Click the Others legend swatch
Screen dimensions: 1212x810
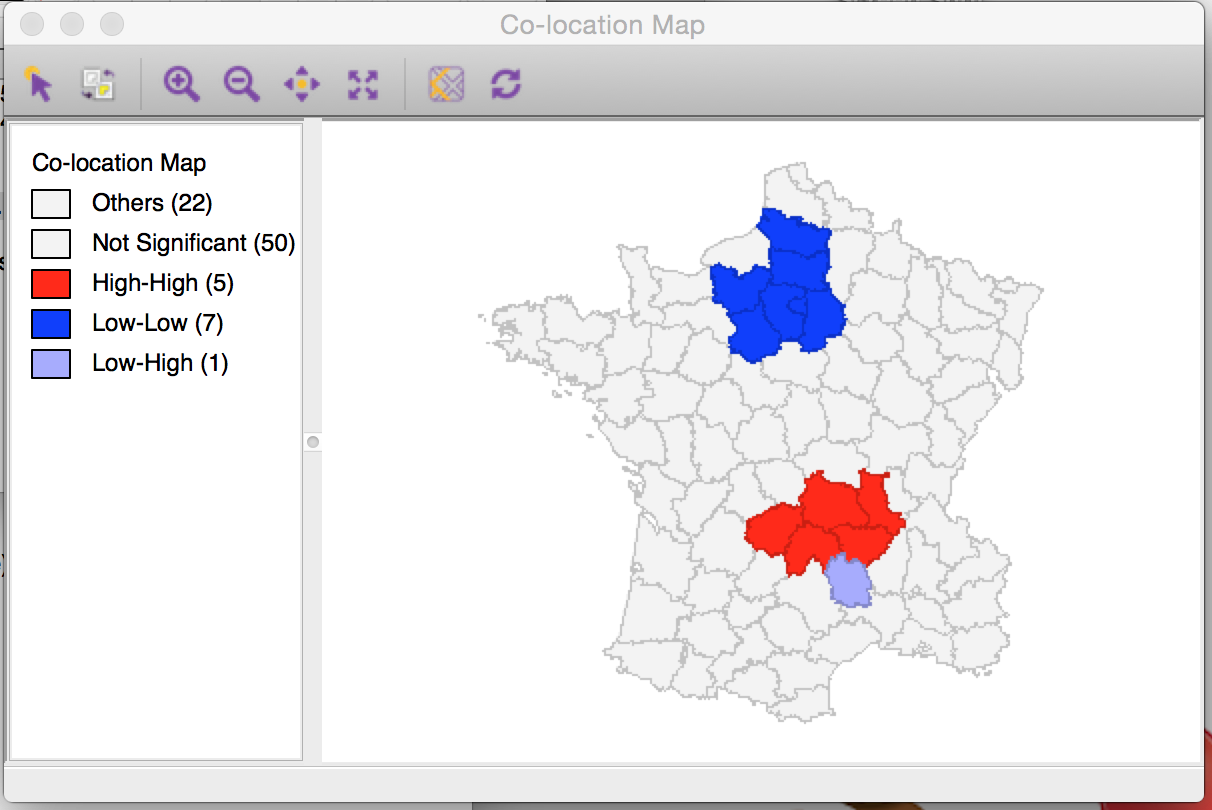pos(51,203)
